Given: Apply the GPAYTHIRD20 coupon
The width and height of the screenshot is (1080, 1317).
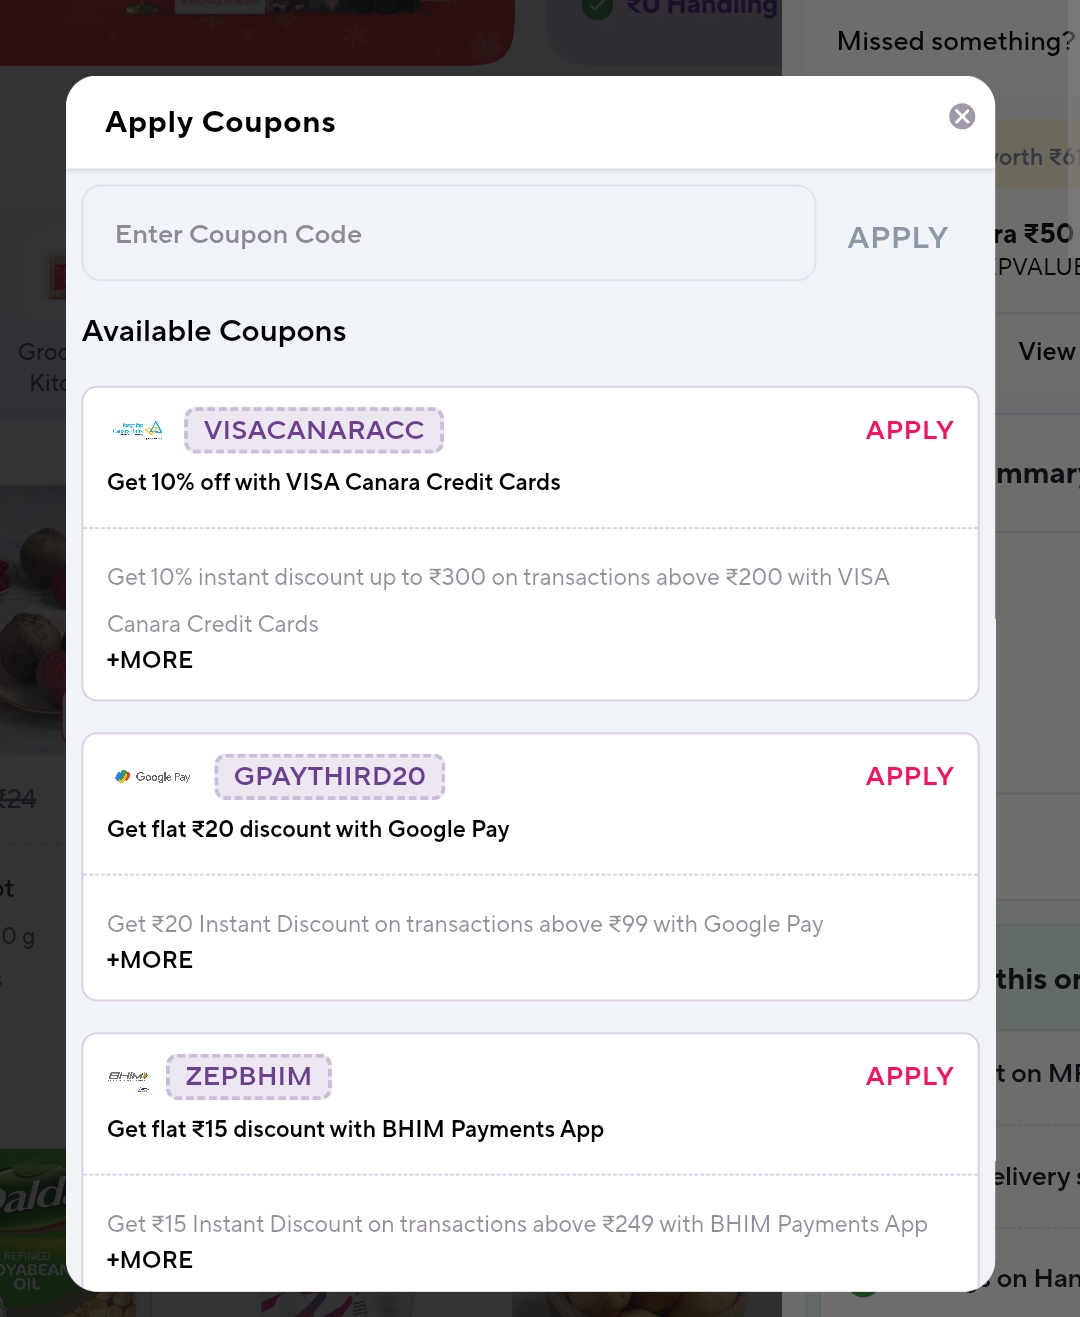Looking at the screenshot, I should coord(909,776).
